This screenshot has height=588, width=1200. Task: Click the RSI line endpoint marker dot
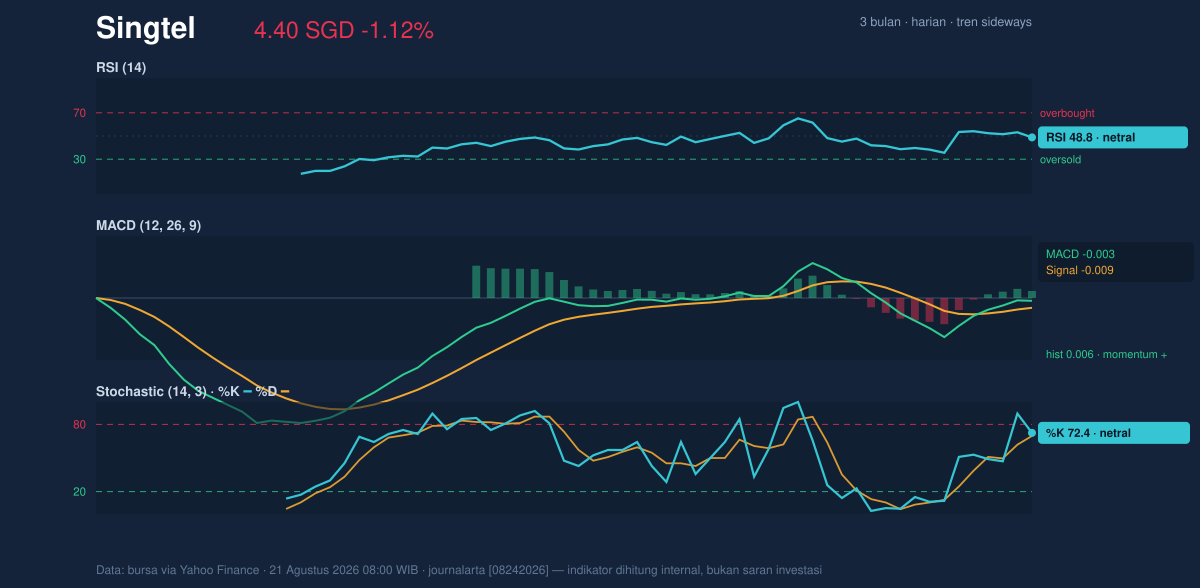pyautogui.click(x=1032, y=137)
